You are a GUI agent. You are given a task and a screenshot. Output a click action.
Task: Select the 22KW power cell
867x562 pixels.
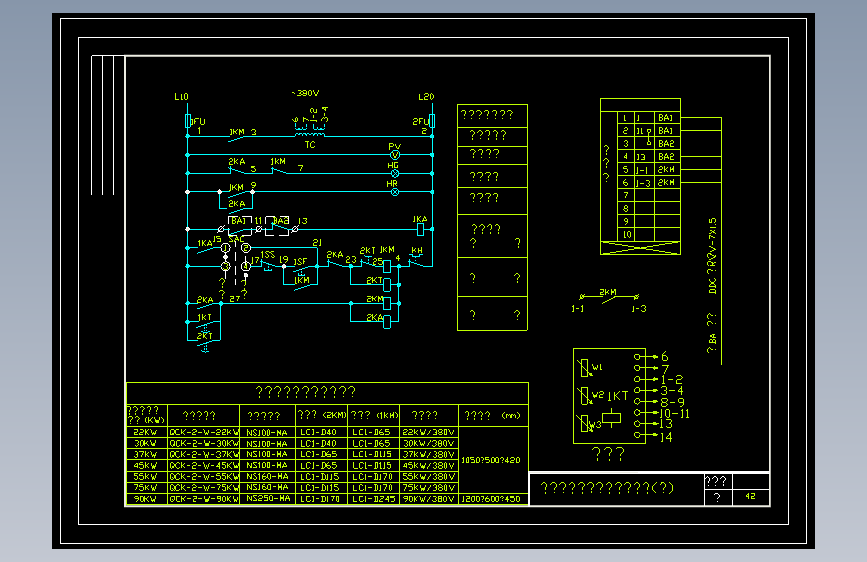pyautogui.click(x=147, y=432)
